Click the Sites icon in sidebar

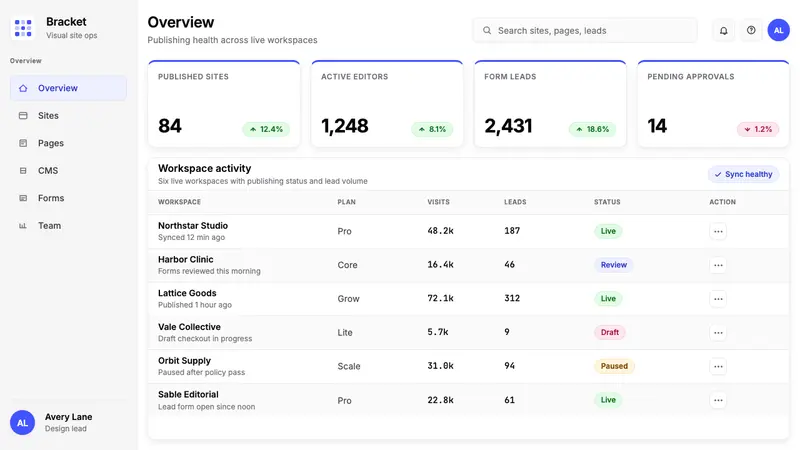click(x=23, y=116)
